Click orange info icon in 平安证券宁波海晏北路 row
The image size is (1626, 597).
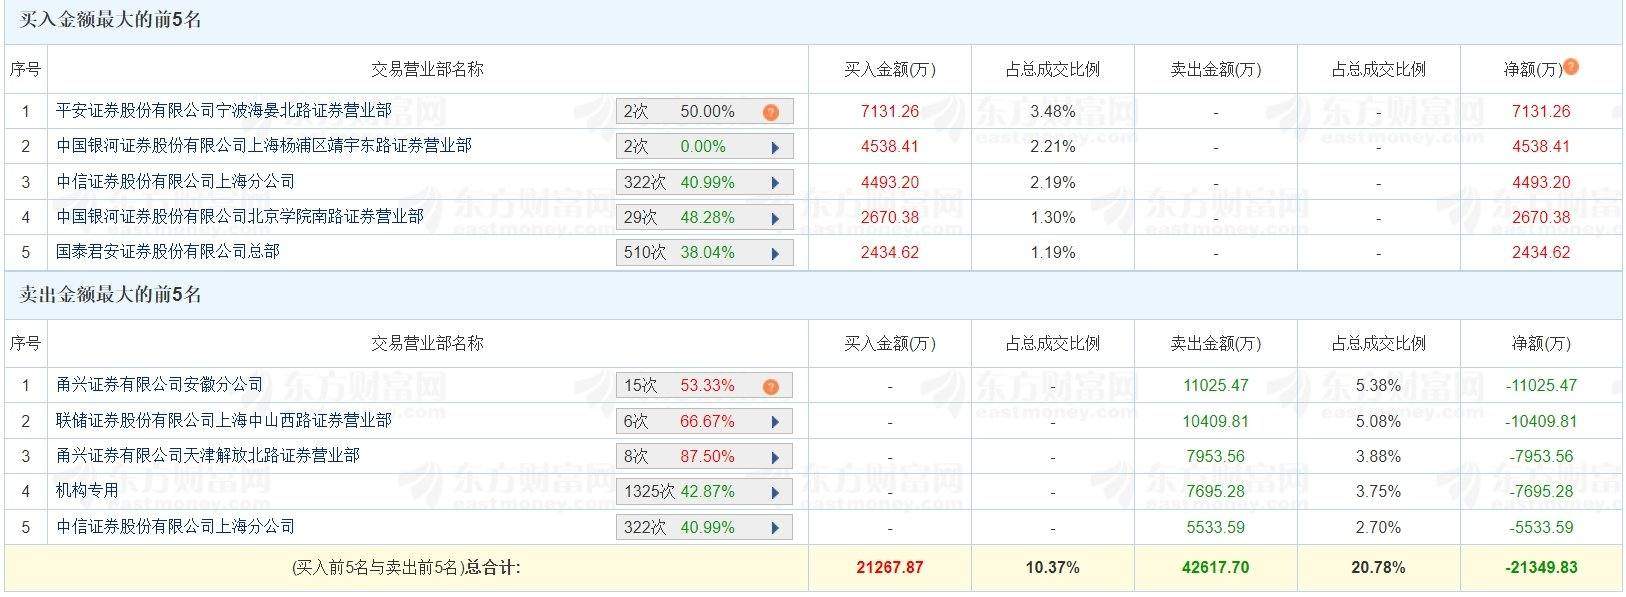770,112
